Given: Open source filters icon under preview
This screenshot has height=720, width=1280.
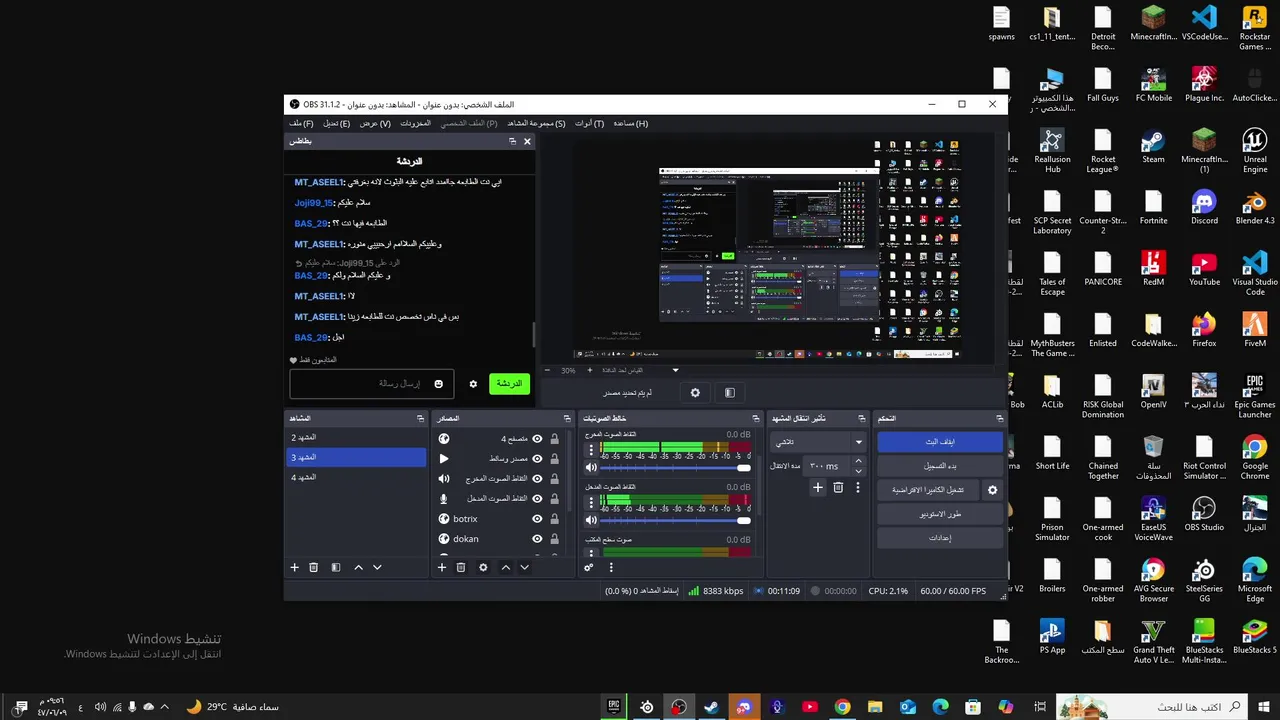Looking at the screenshot, I should click(x=729, y=393).
